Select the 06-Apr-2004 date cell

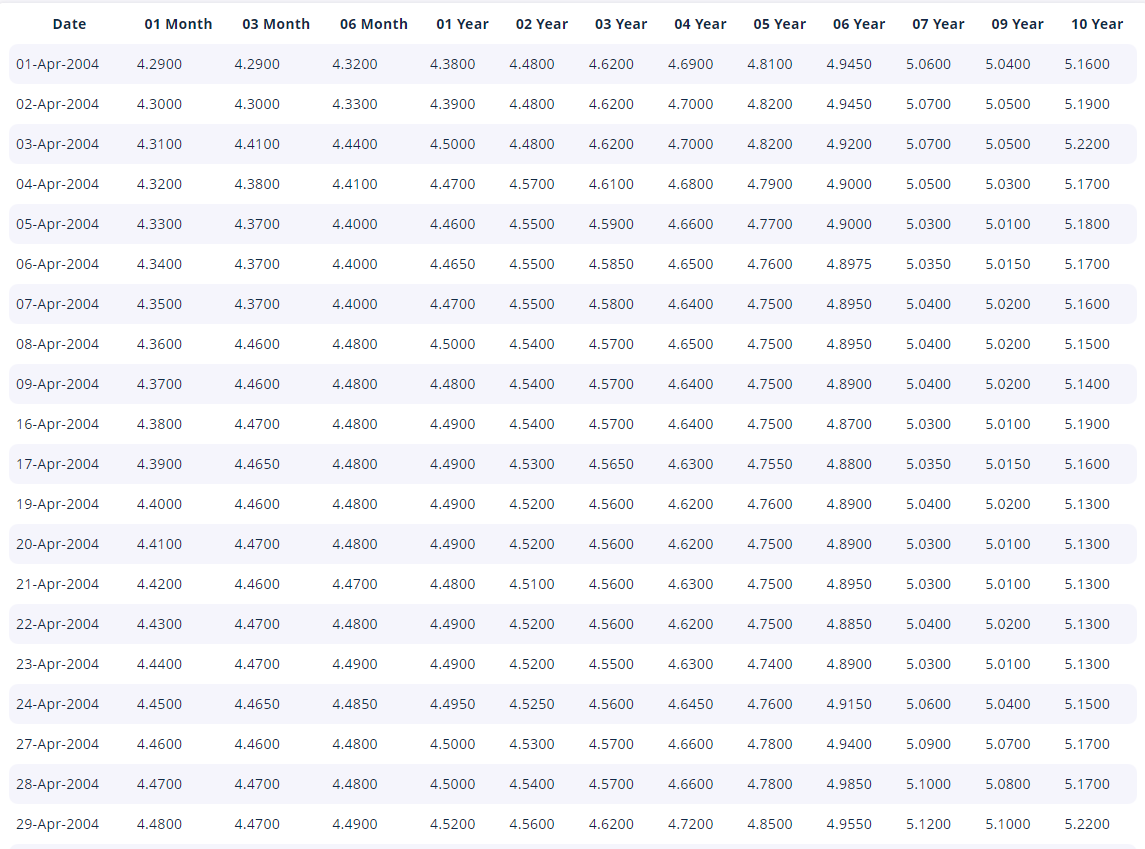click(58, 264)
